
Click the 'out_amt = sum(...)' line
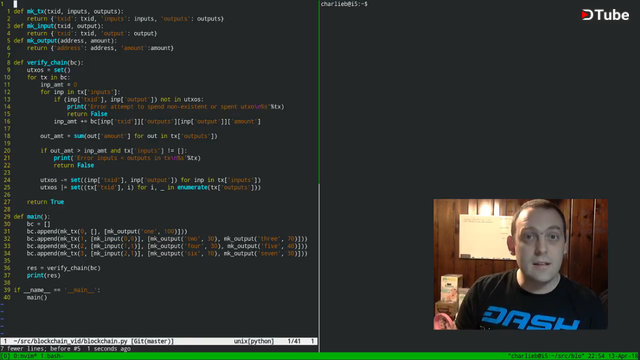click(x=129, y=136)
